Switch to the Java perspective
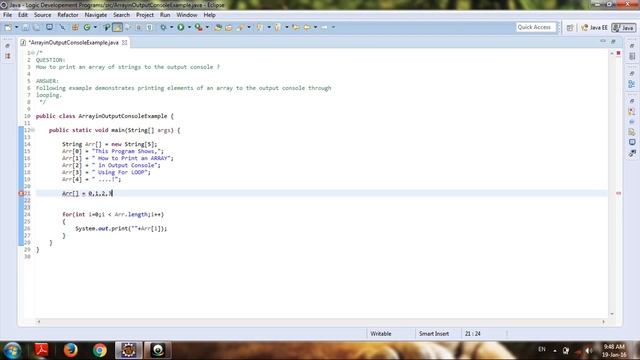The image size is (640, 360). click(623, 28)
